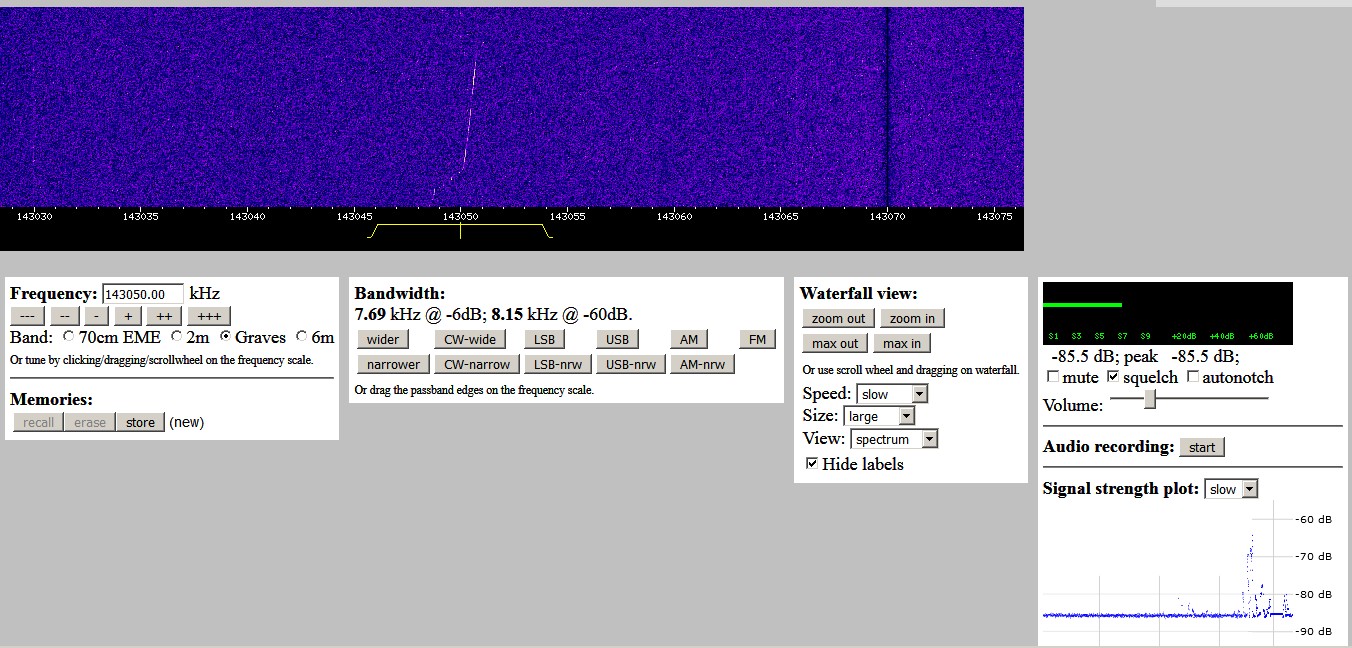Switch to AM mode
Screen dimensions: 1352x648
(x=689, y=339)
